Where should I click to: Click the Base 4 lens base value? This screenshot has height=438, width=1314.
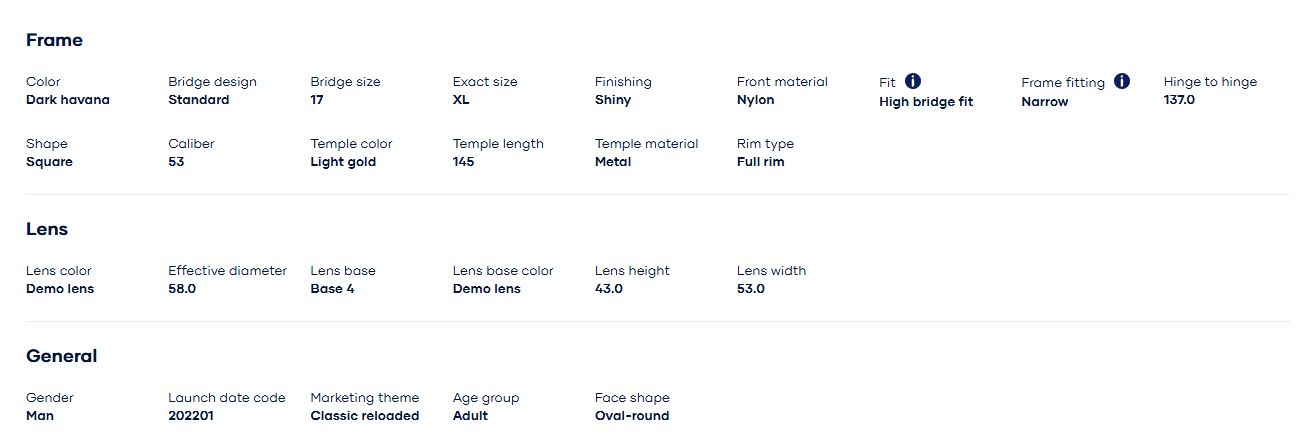pos(332,289)
